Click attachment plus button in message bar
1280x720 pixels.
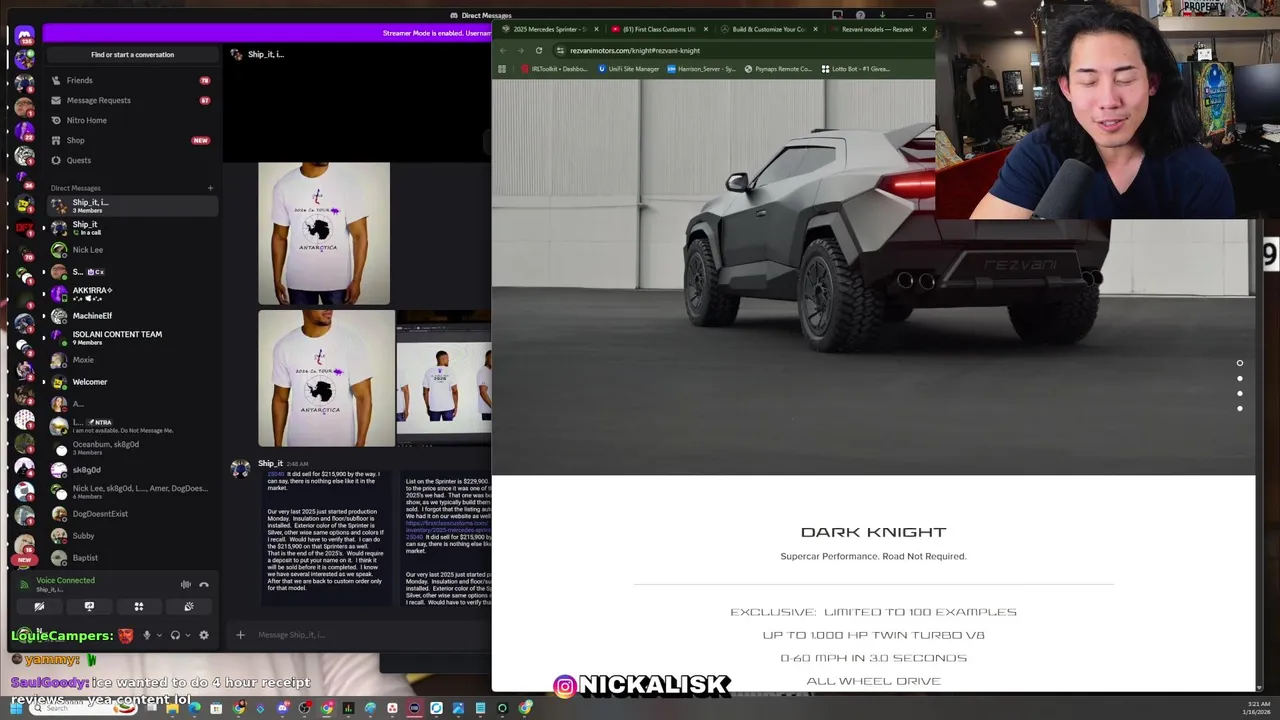pos(240,634)
